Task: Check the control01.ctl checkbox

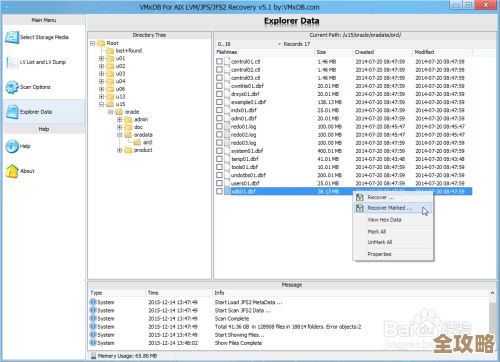Action: click(x=219, y=62)
